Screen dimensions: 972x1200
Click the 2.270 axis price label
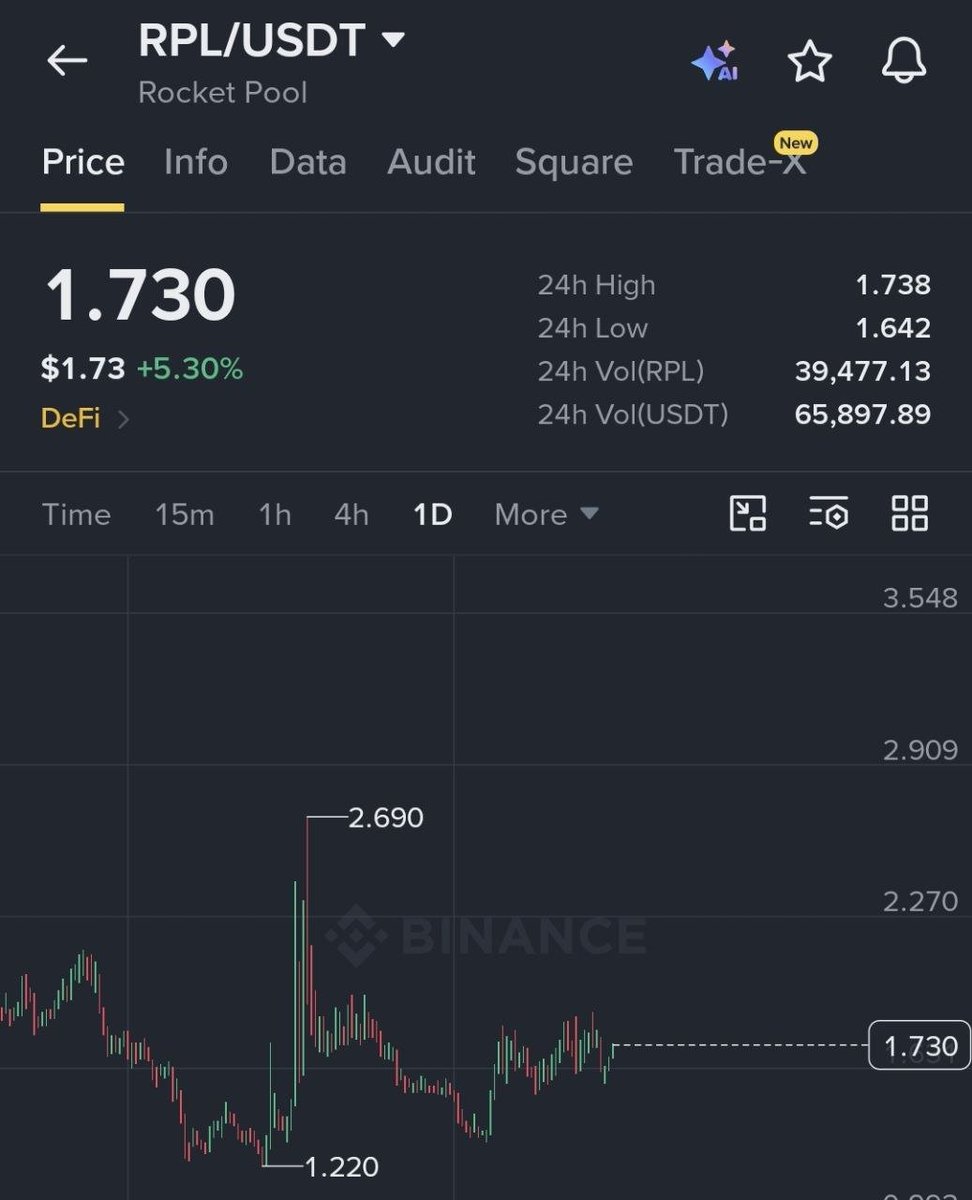point(920,902)
